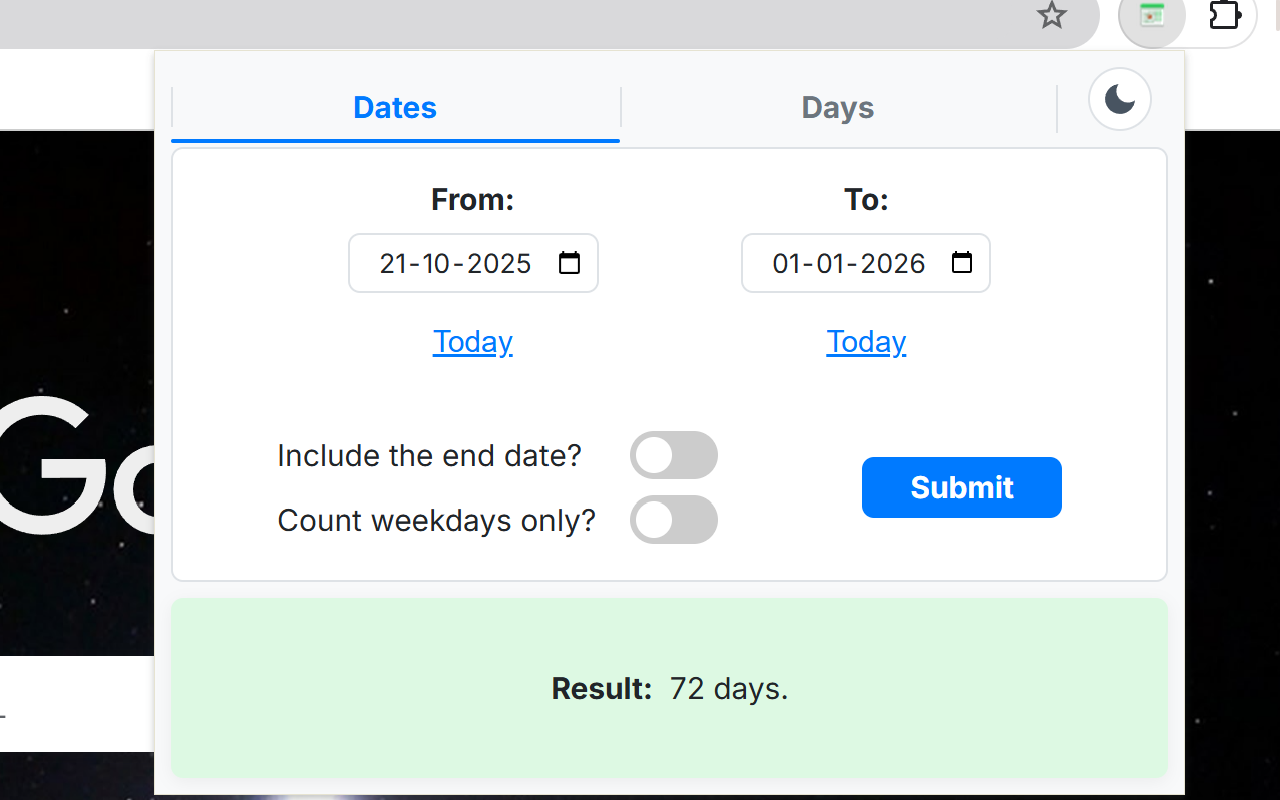Open the To date calendar picker icon
This screenshot has width=1280, height=800.
pyautogui.click(x=962, y=263)
